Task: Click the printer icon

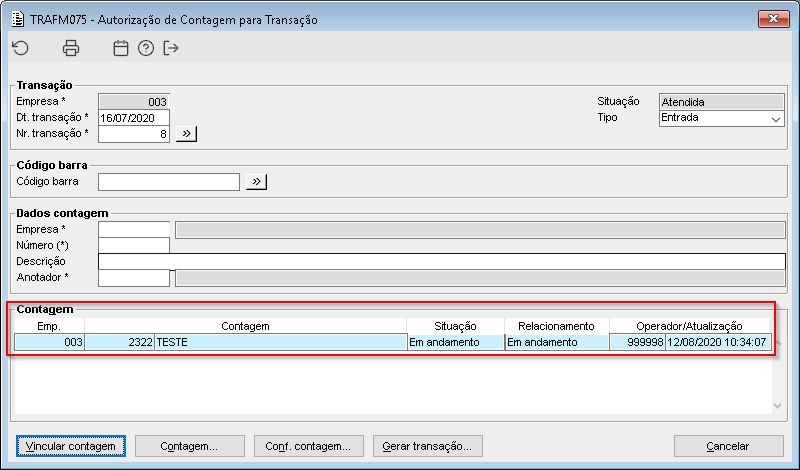Action: click(x=70, y=48)
